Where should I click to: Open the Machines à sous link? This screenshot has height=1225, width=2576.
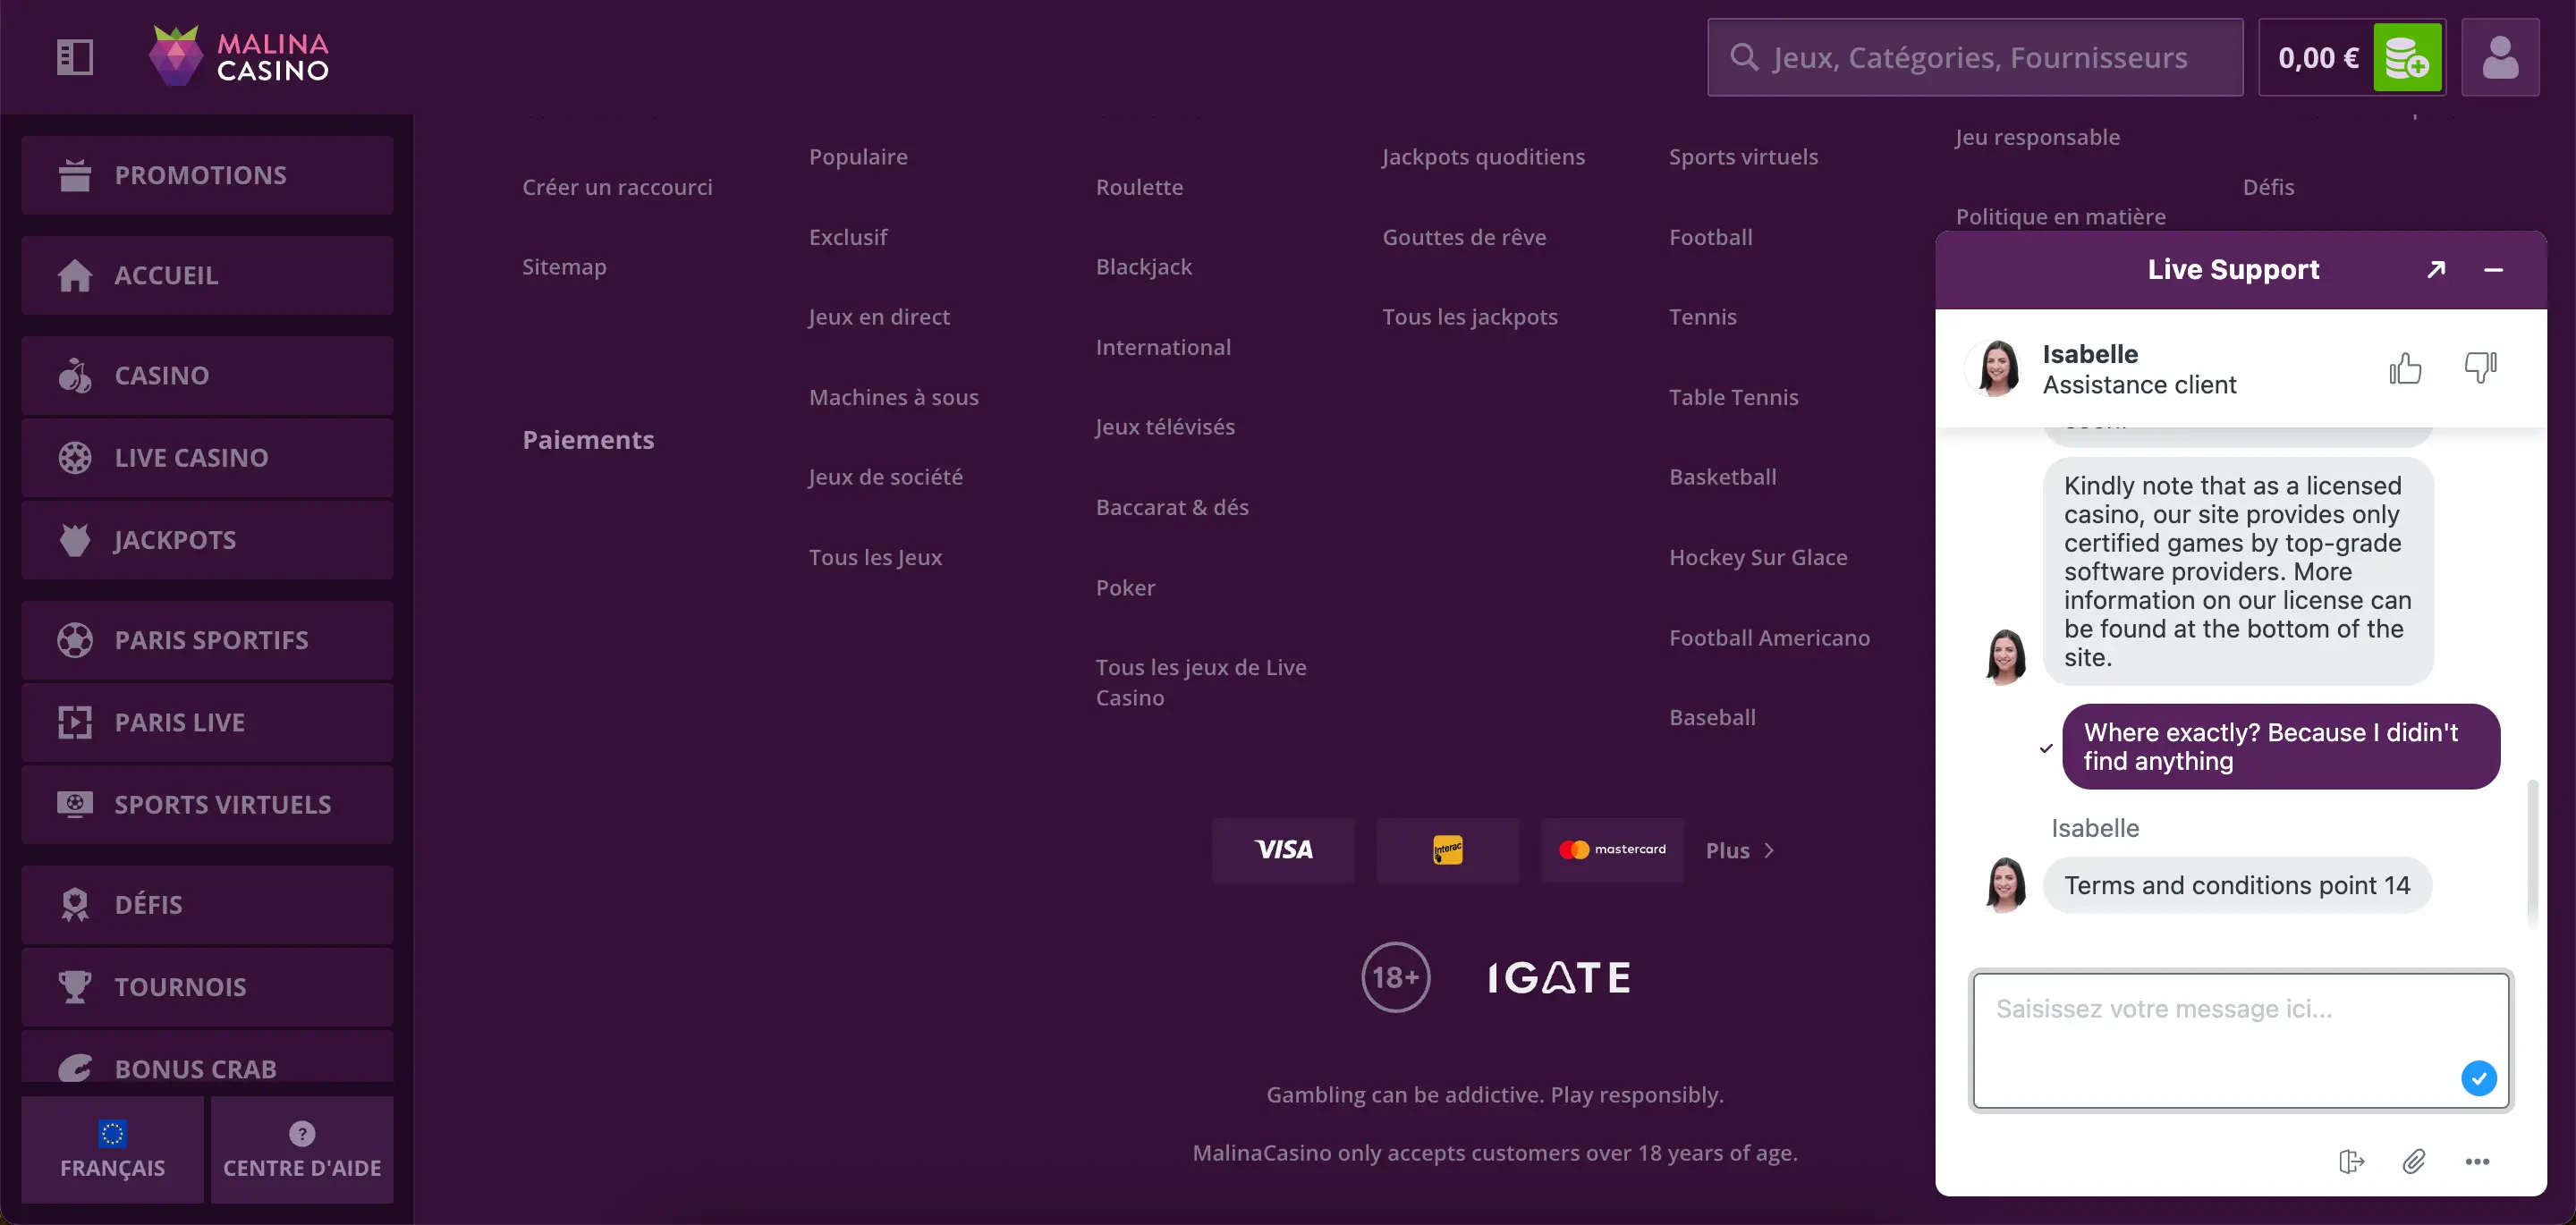point(894,397)
